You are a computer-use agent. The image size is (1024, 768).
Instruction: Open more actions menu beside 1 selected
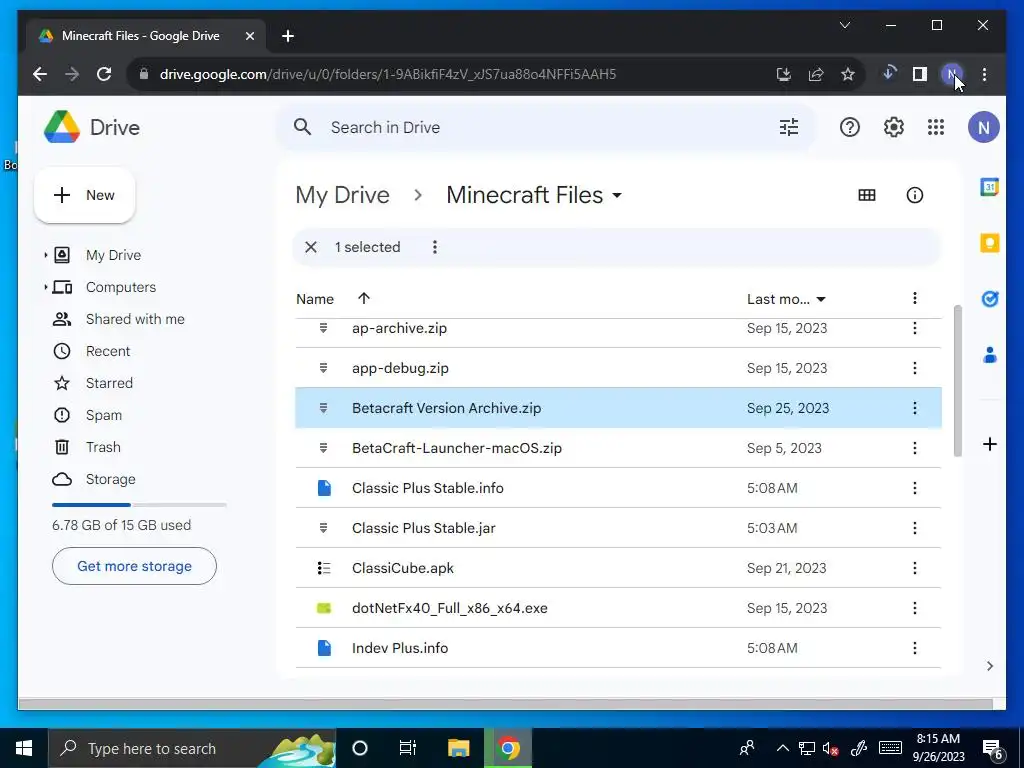coord(434,247)
